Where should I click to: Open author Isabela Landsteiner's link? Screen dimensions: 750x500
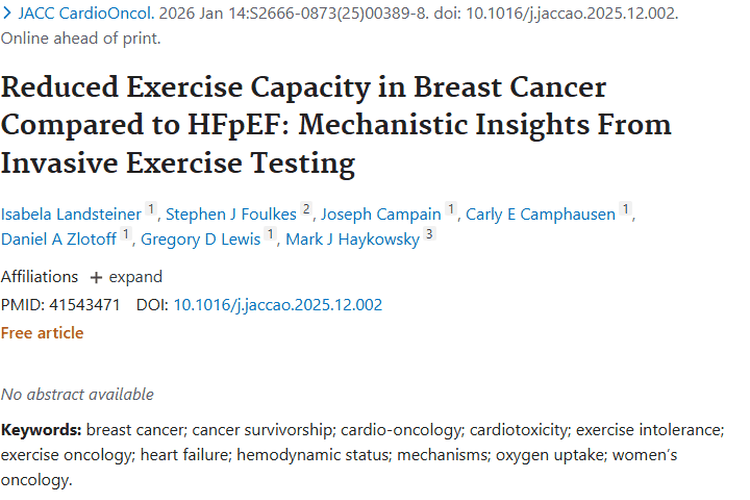(x=71, y=212)
